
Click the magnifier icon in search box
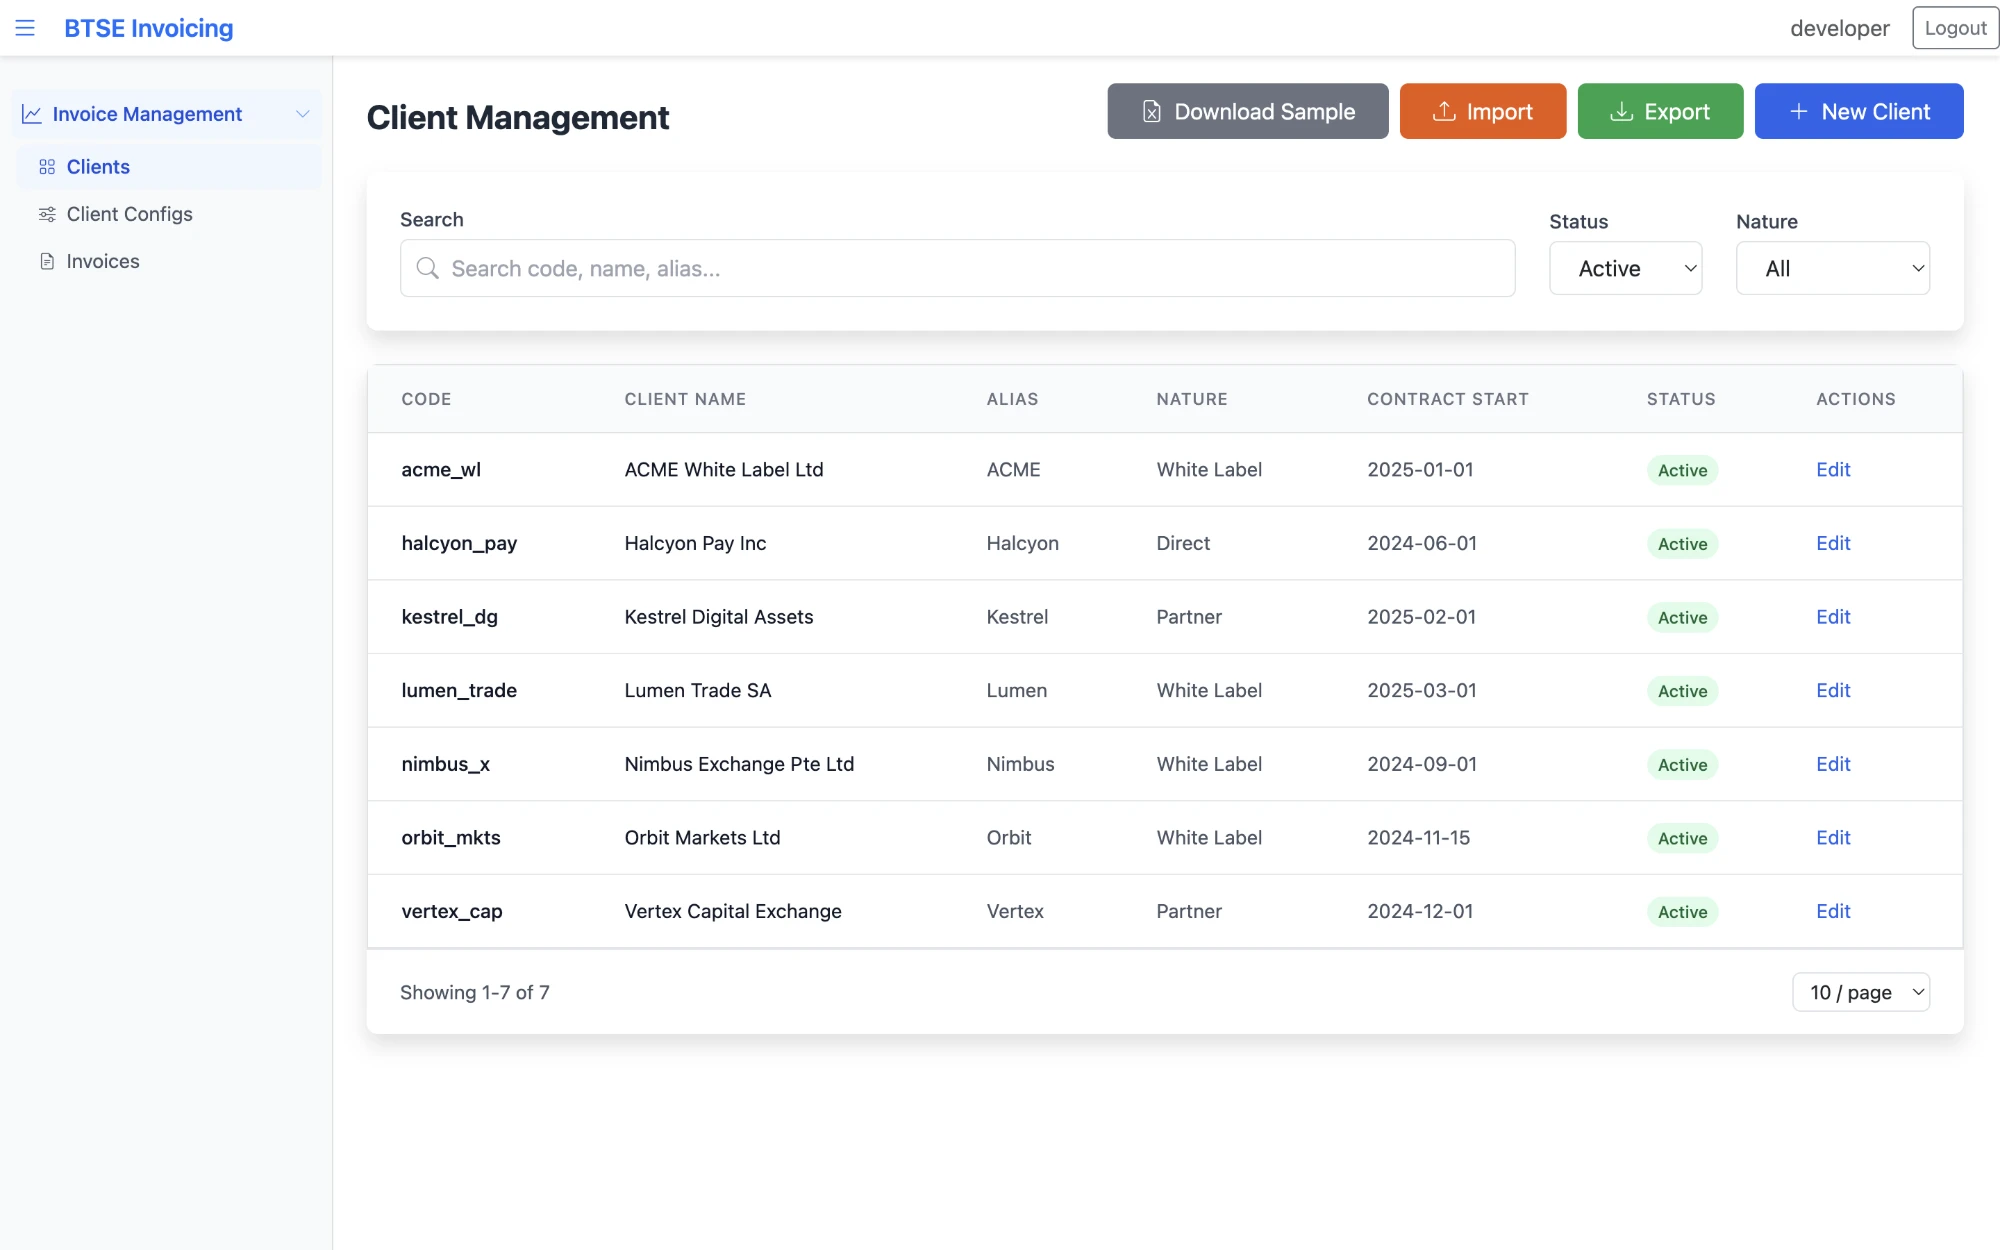428,268
